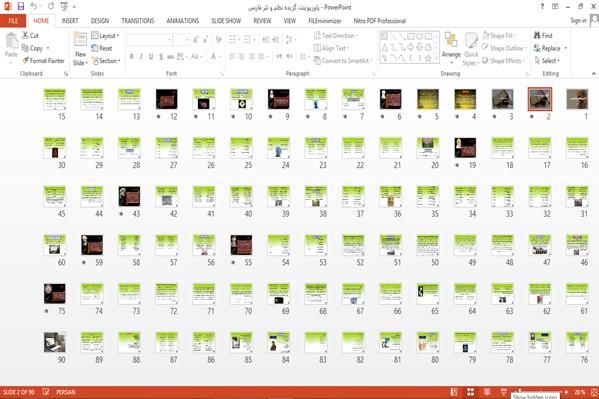The image size is (599, 399).
Task: Select slide thumbnail number 43
Action: [x=129, y=196]
